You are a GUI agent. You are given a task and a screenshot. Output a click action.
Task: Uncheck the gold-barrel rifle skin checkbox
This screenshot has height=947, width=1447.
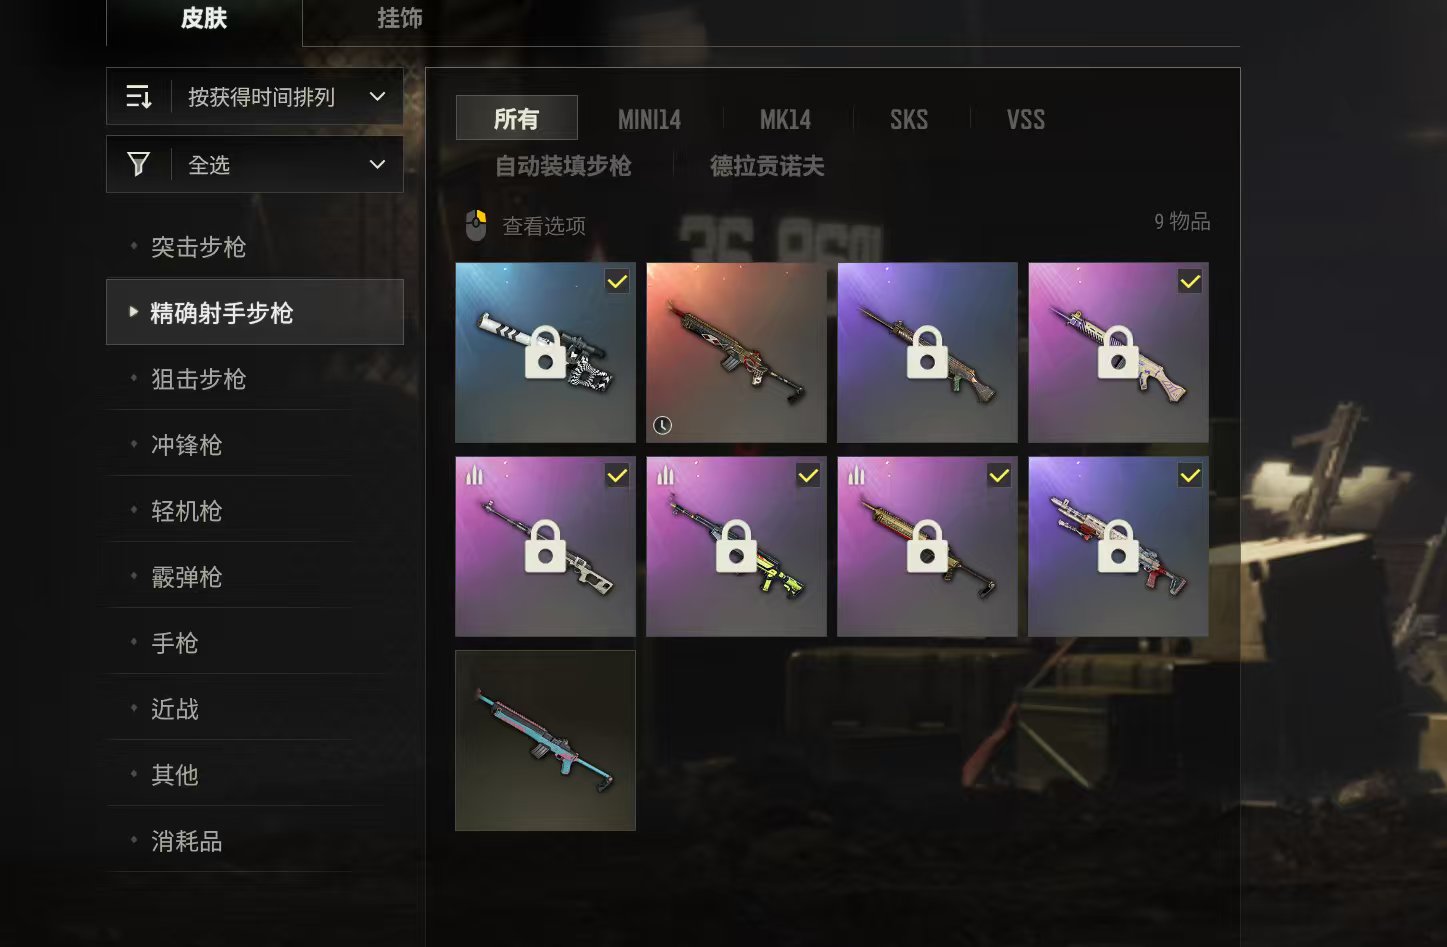tap(999, 475)
